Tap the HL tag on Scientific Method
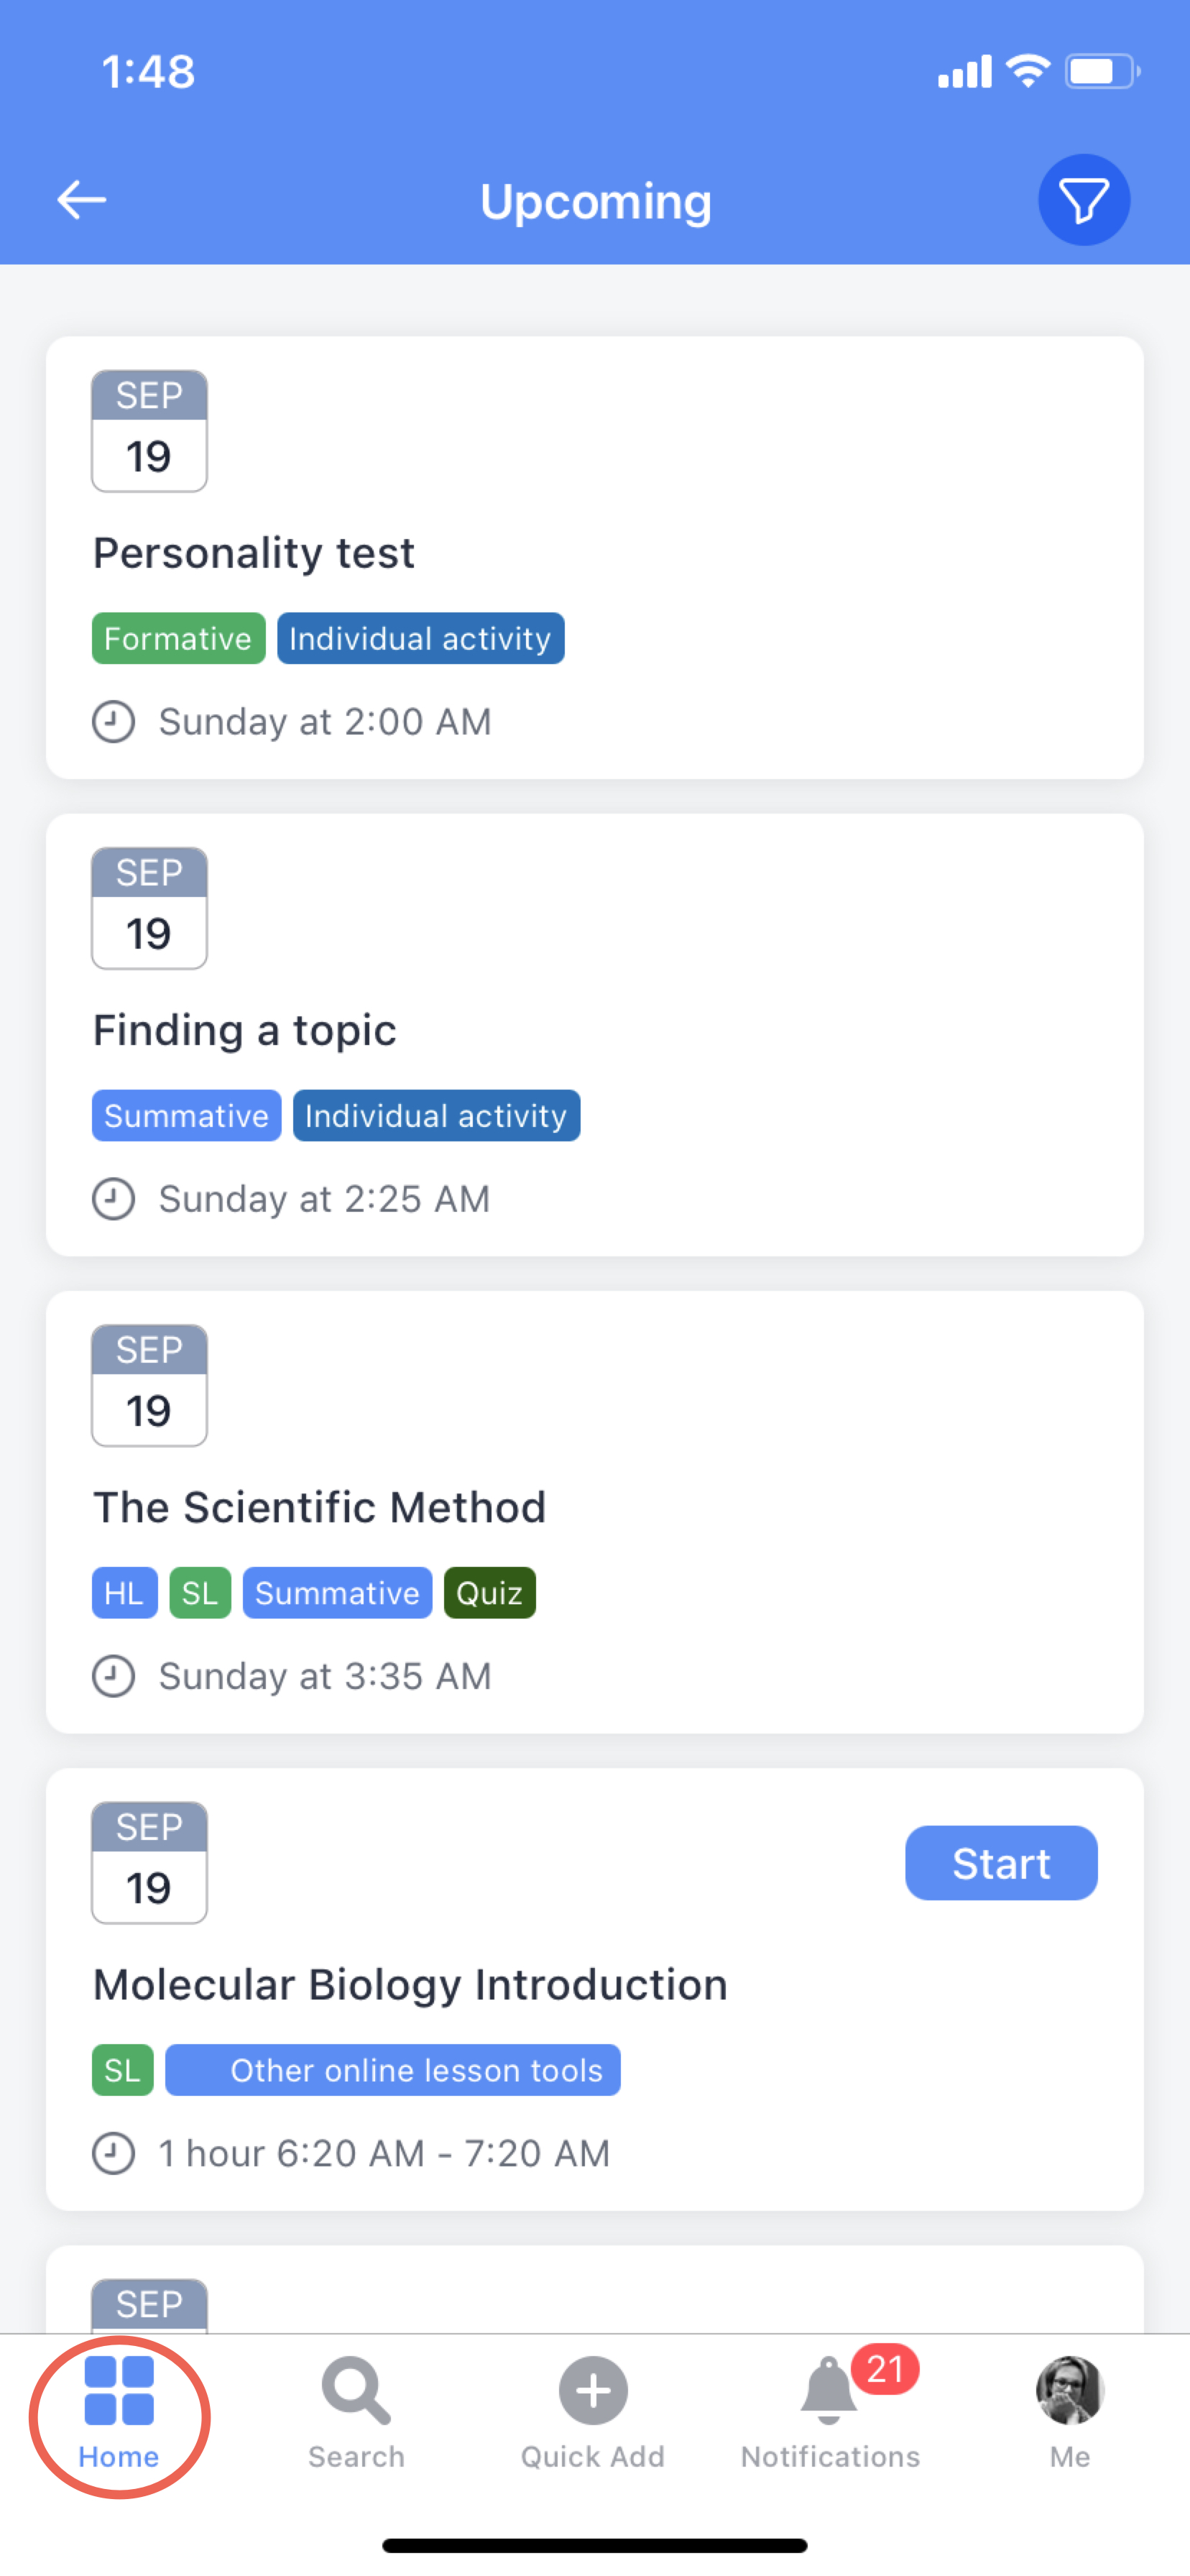This screenshot has width=1190, height=2576. coord(124,1593)
